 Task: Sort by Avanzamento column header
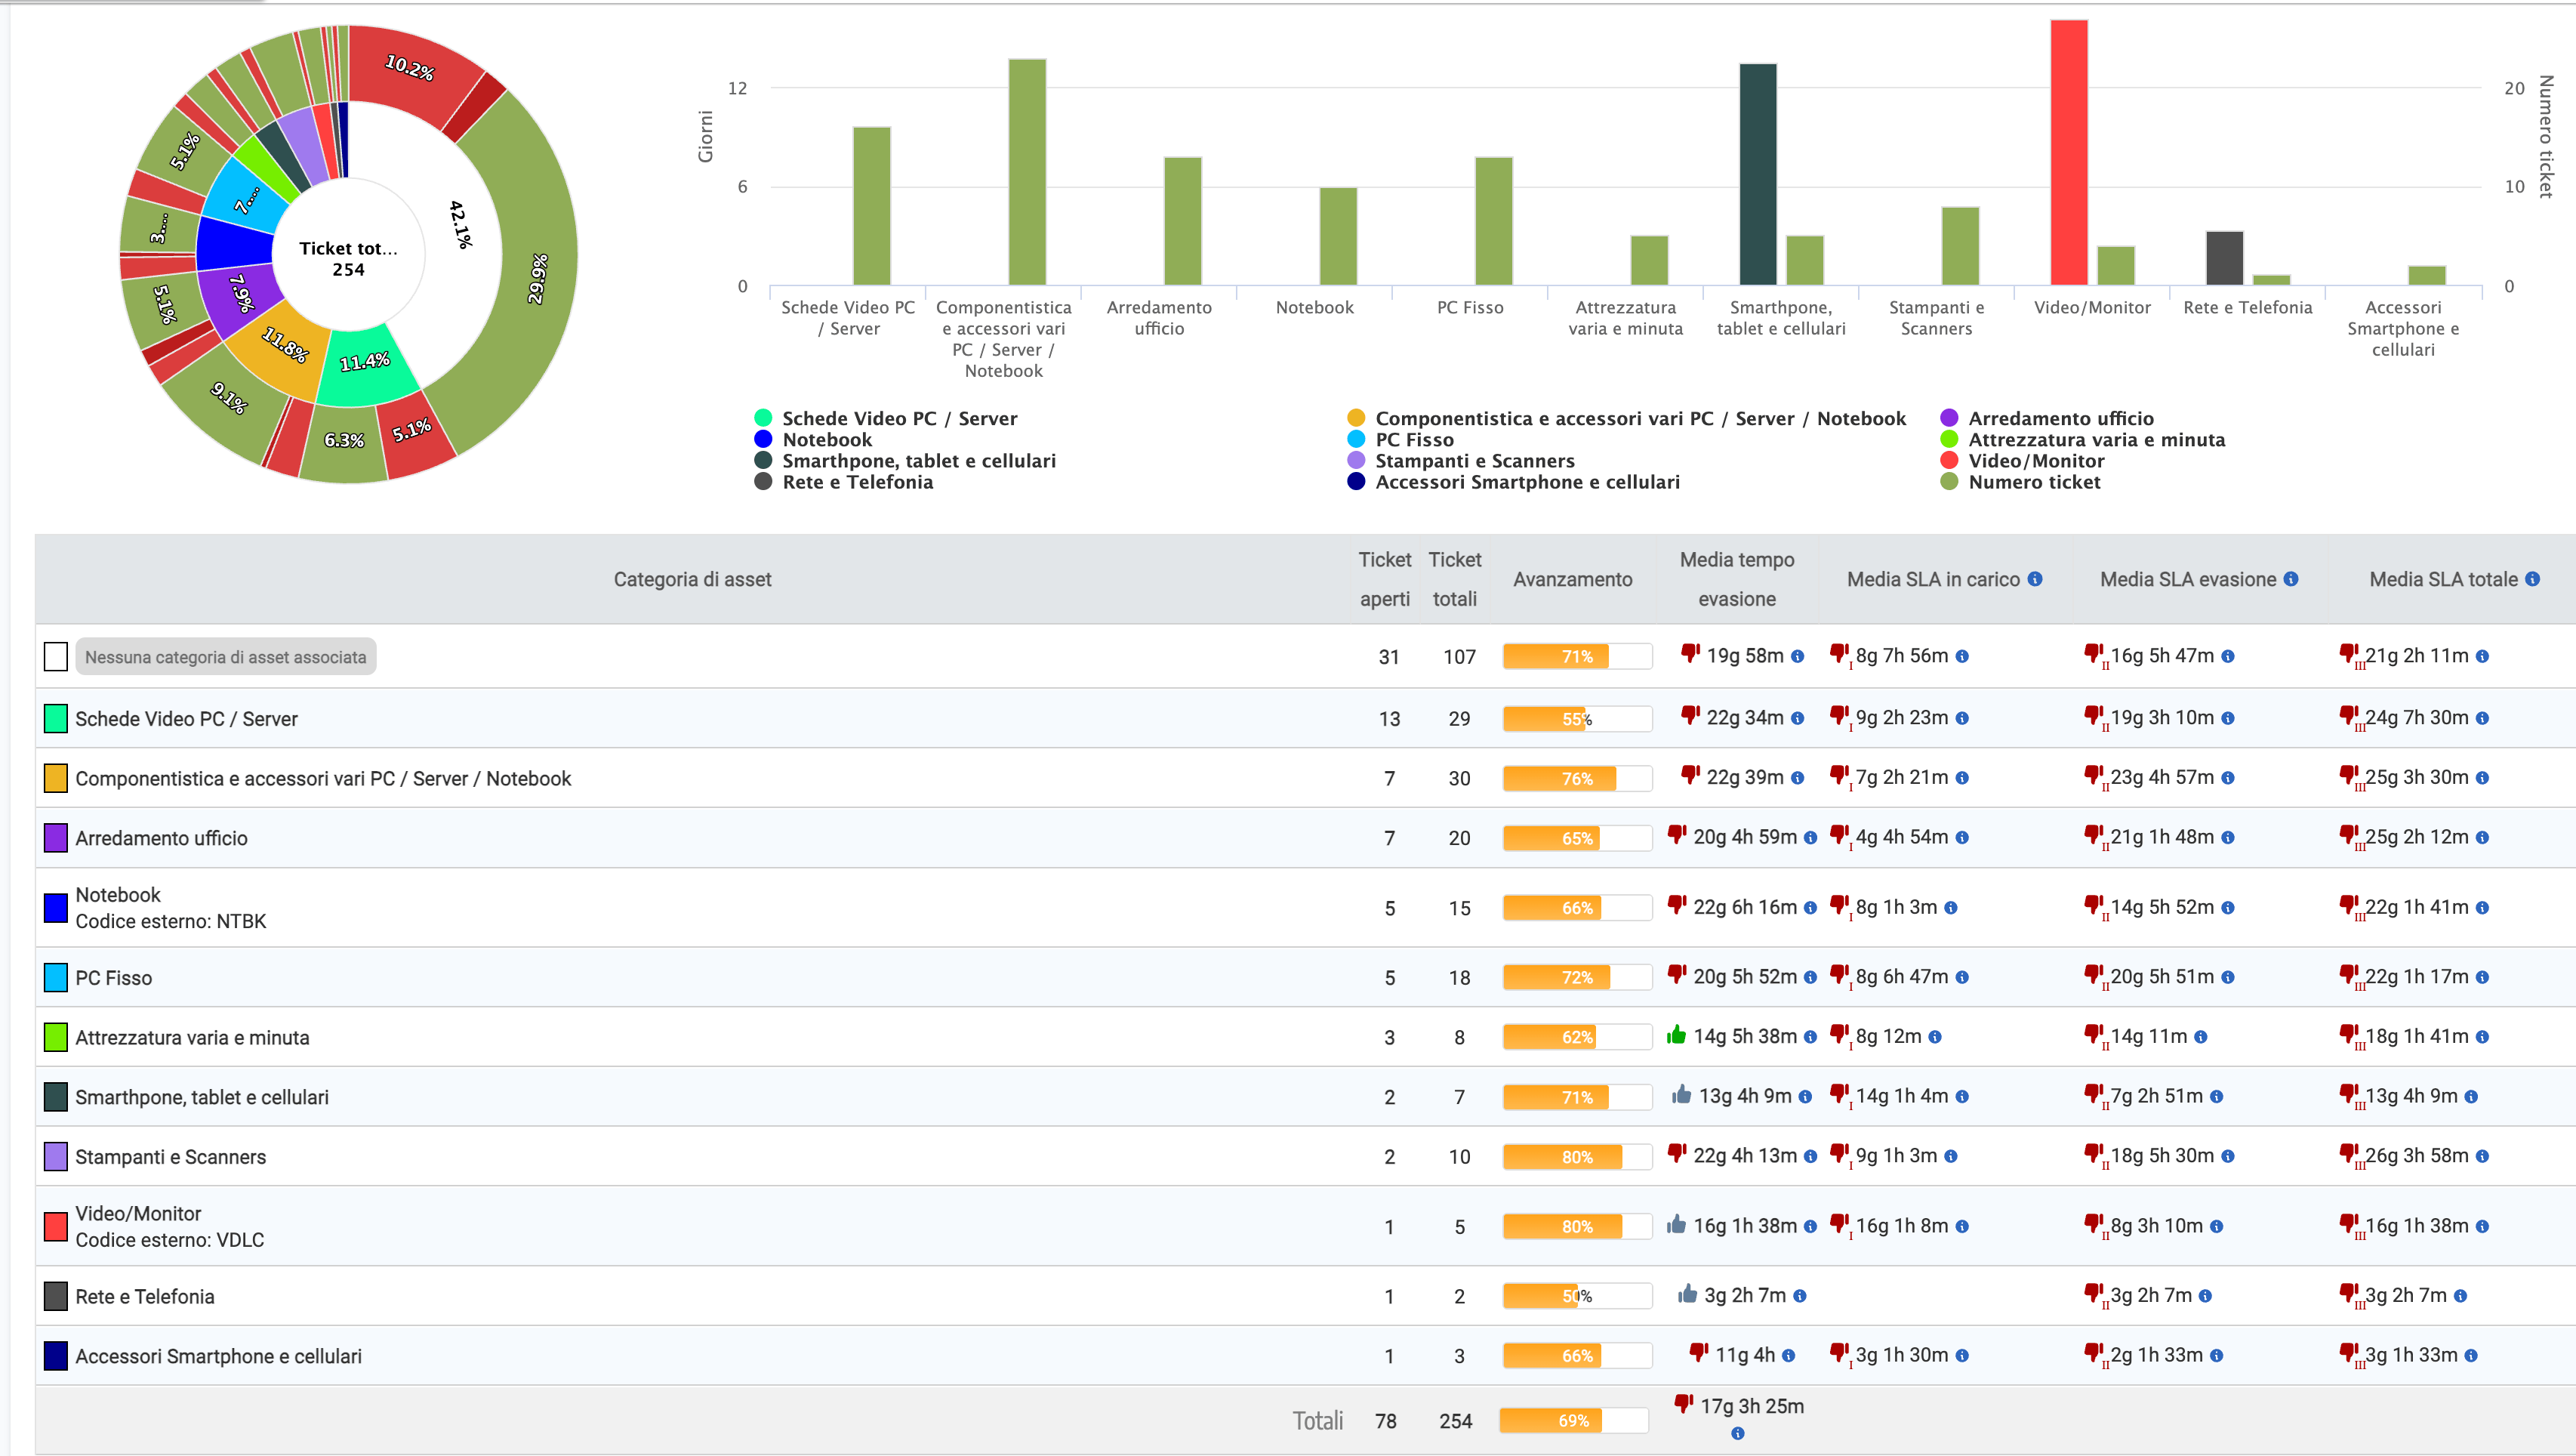tap(1572, 579)
